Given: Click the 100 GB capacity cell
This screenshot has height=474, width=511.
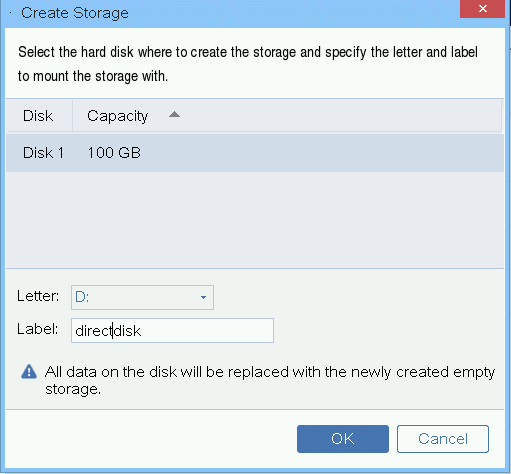Looking at the screenshot, I should pos(114,153).
